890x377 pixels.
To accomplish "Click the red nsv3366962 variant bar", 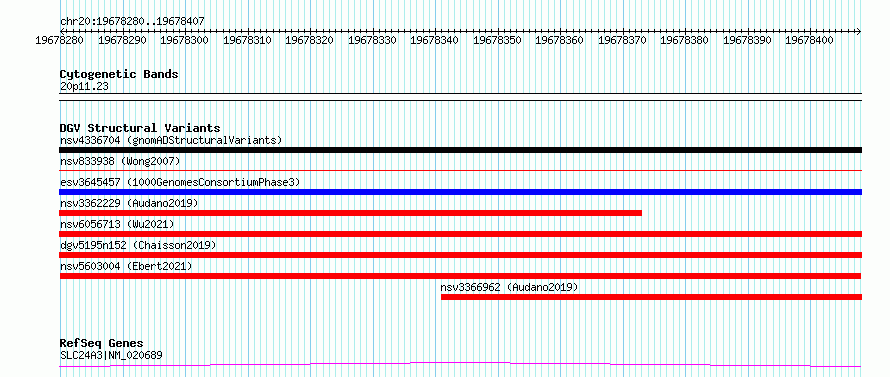I will (x=651, y=297).
